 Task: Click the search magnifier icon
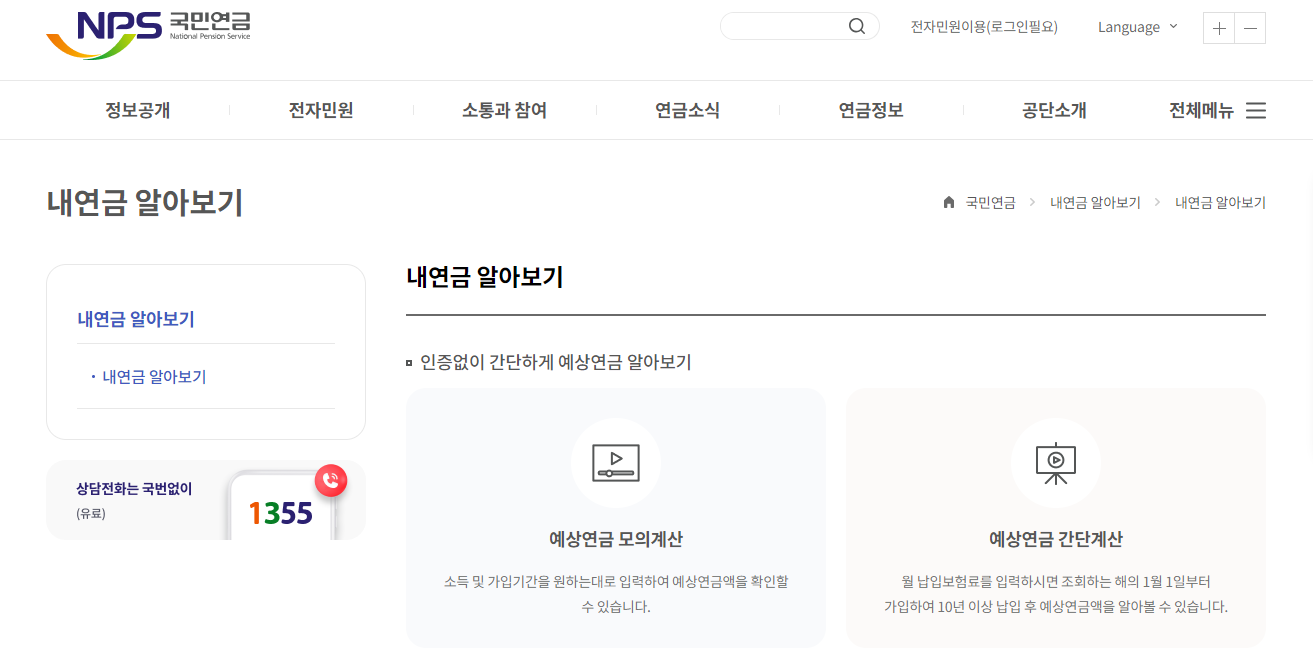[856, 26]
